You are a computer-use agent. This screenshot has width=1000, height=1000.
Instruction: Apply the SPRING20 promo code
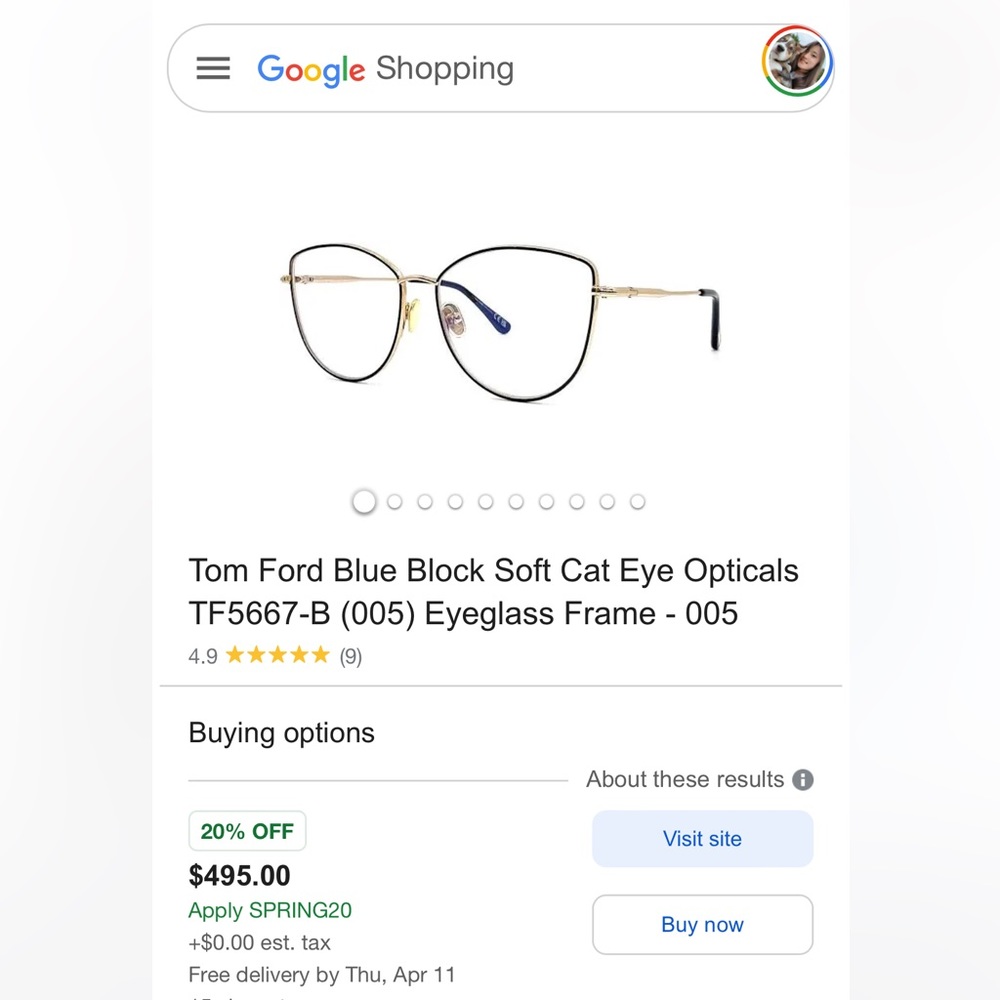point(269,911)
